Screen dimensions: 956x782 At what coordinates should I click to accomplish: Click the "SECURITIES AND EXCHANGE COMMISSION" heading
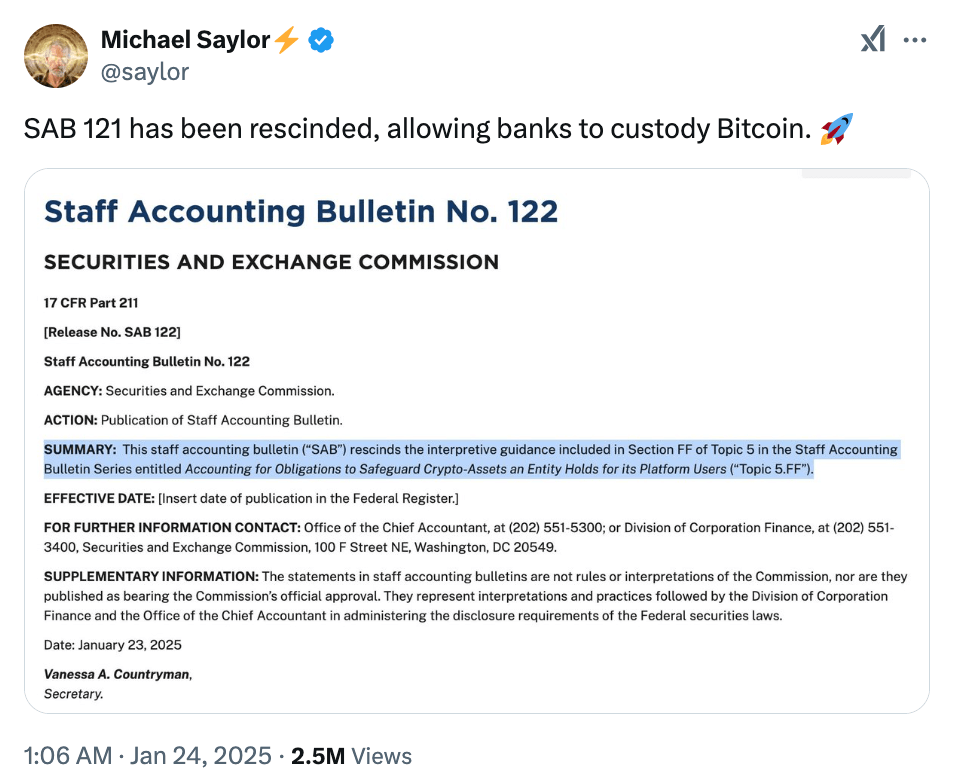(271, 262)
